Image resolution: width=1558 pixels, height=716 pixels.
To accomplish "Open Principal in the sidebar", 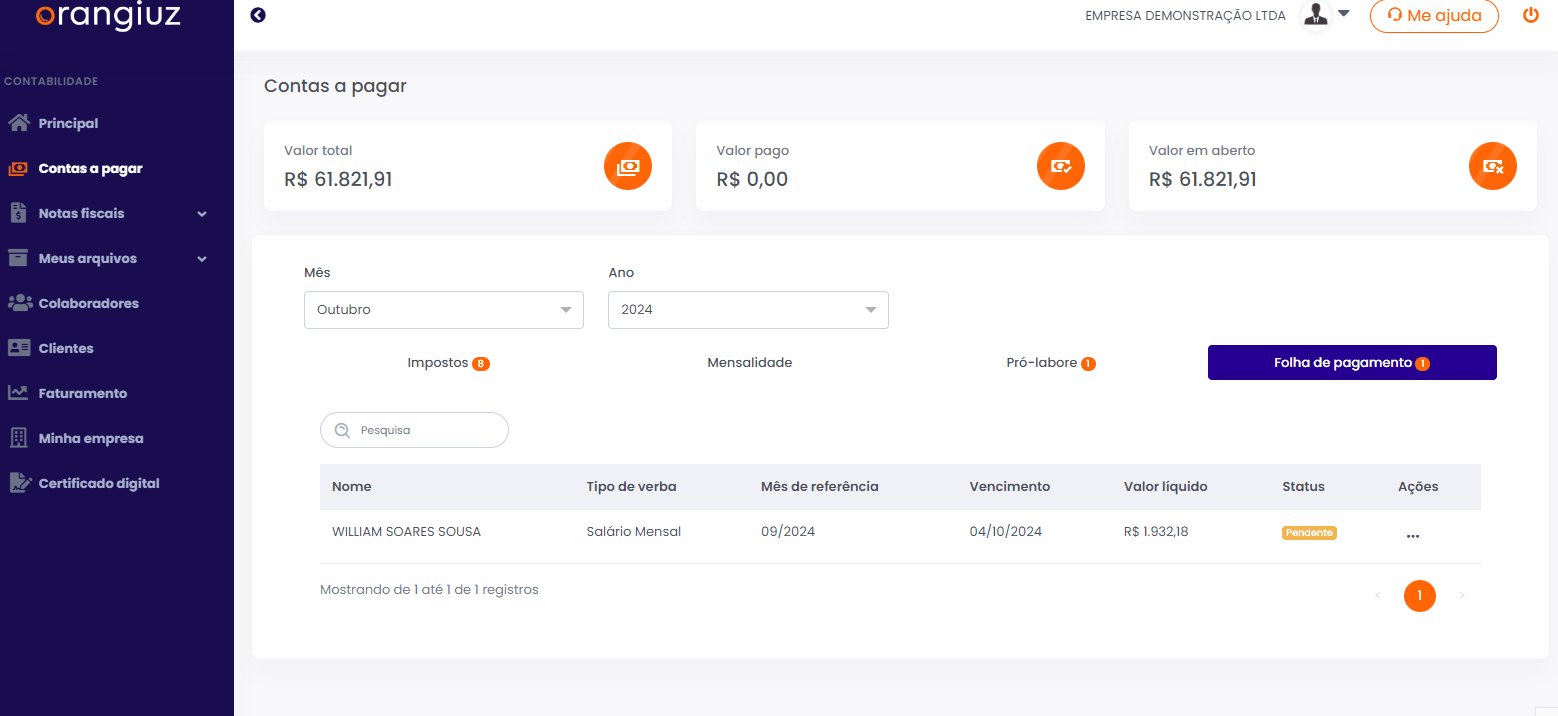I will 68,123.
